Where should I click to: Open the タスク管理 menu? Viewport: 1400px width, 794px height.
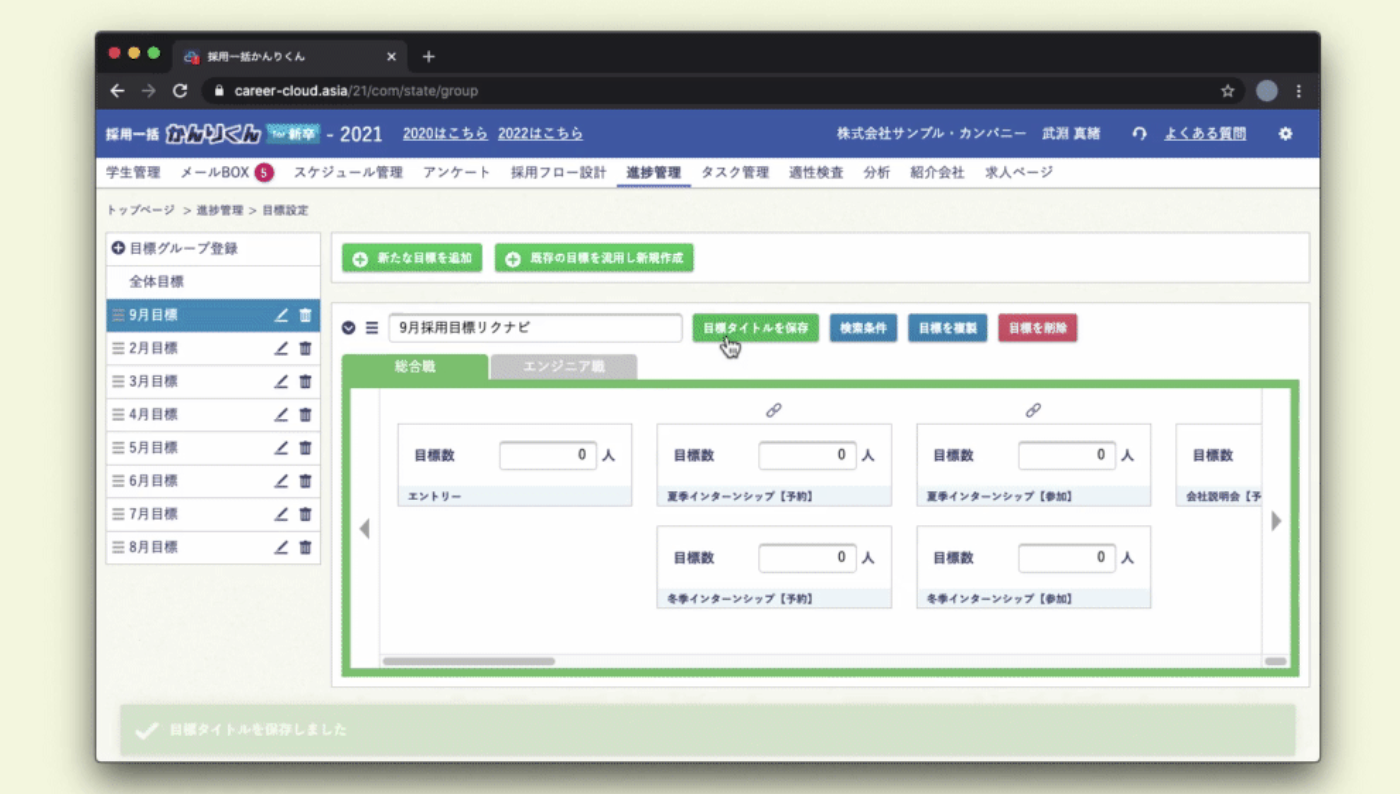(735, 172)
